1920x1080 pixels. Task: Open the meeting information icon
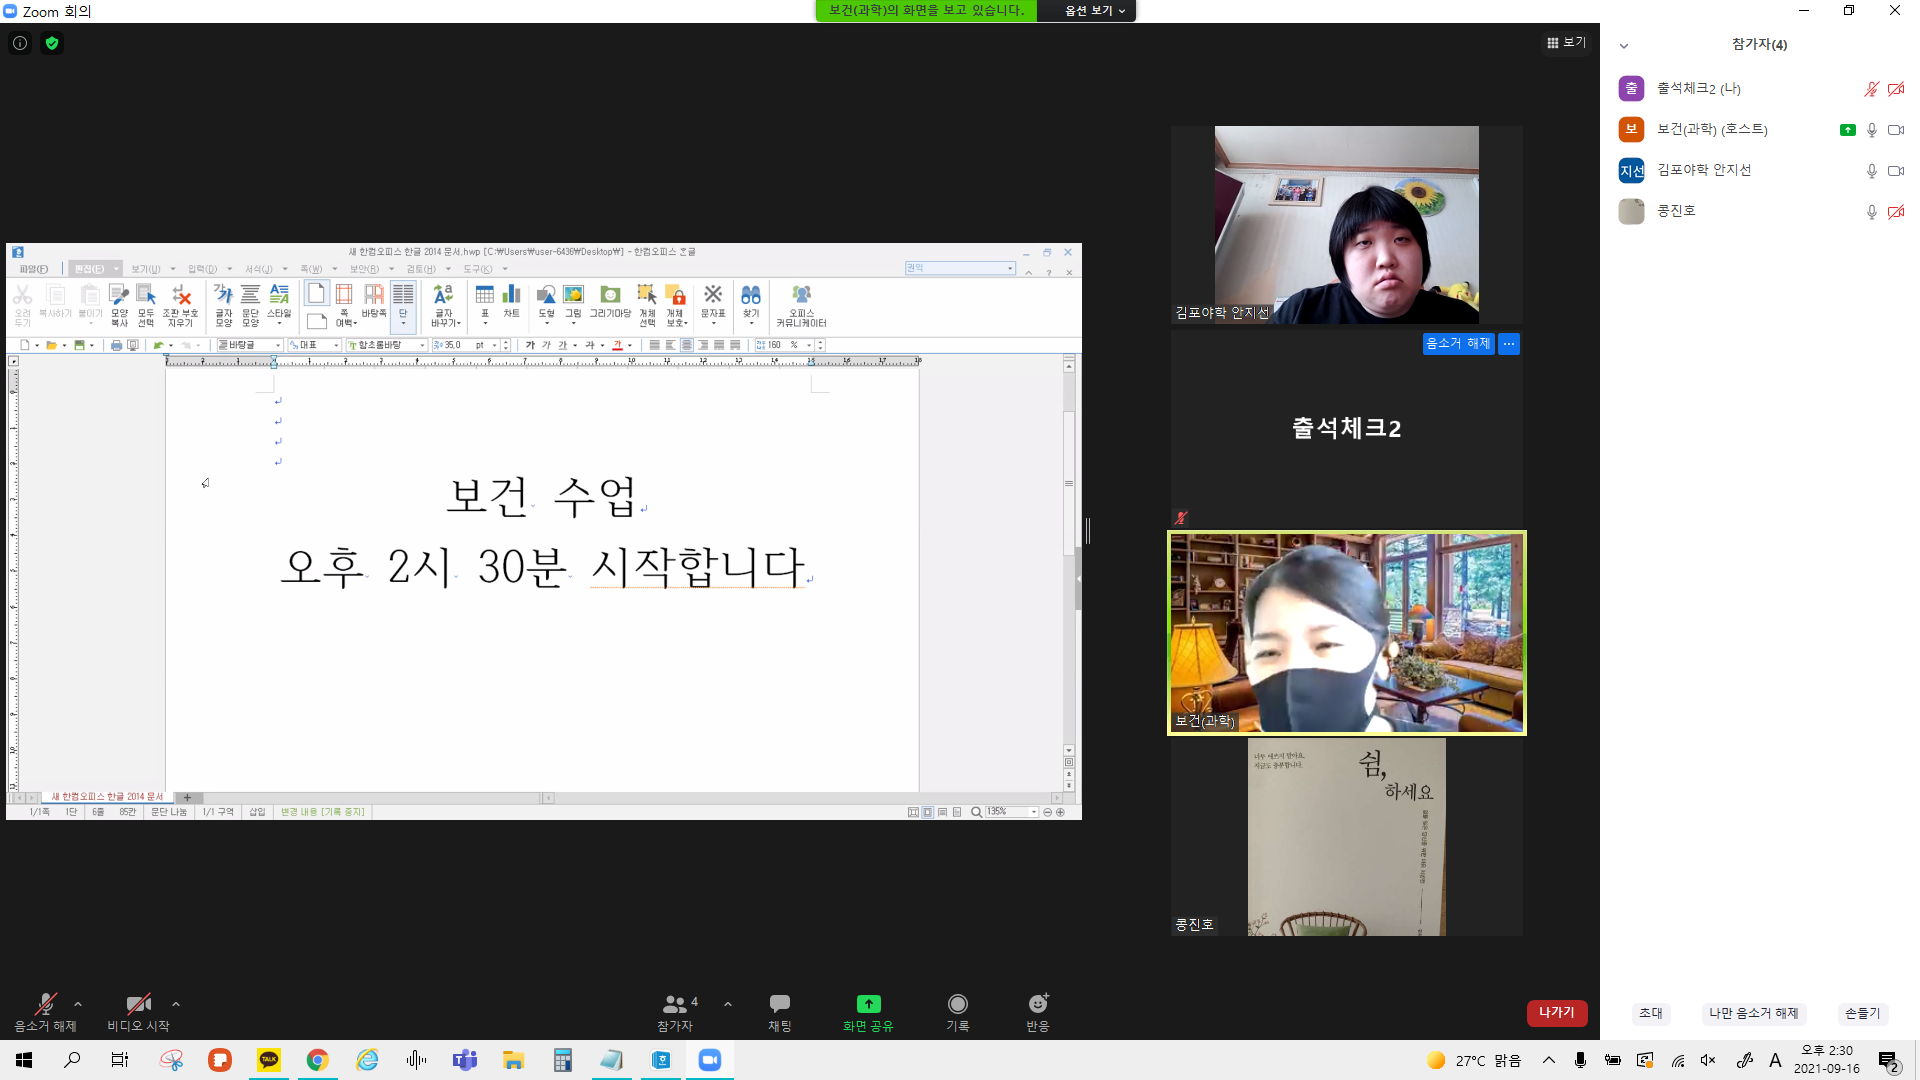(x=20, y=43)
